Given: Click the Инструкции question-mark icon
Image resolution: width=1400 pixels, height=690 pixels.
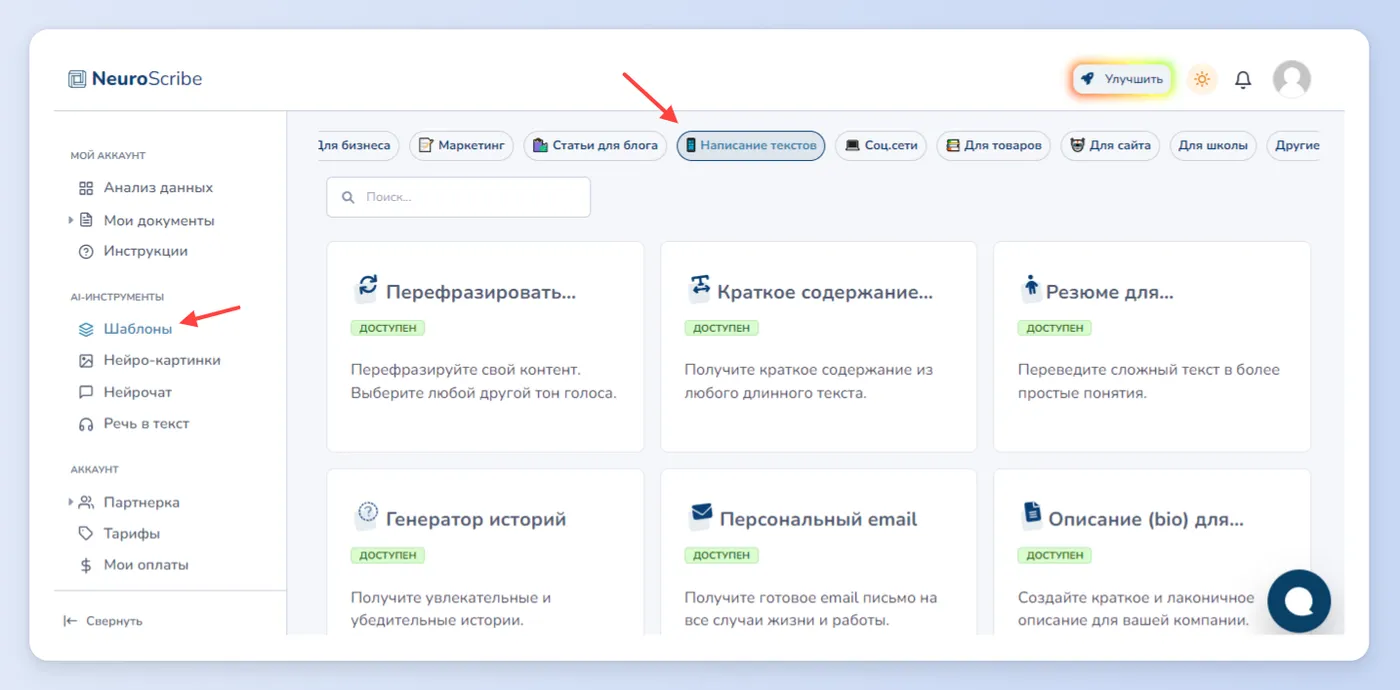Looking at the screenshot, I should tap(86, 252).
